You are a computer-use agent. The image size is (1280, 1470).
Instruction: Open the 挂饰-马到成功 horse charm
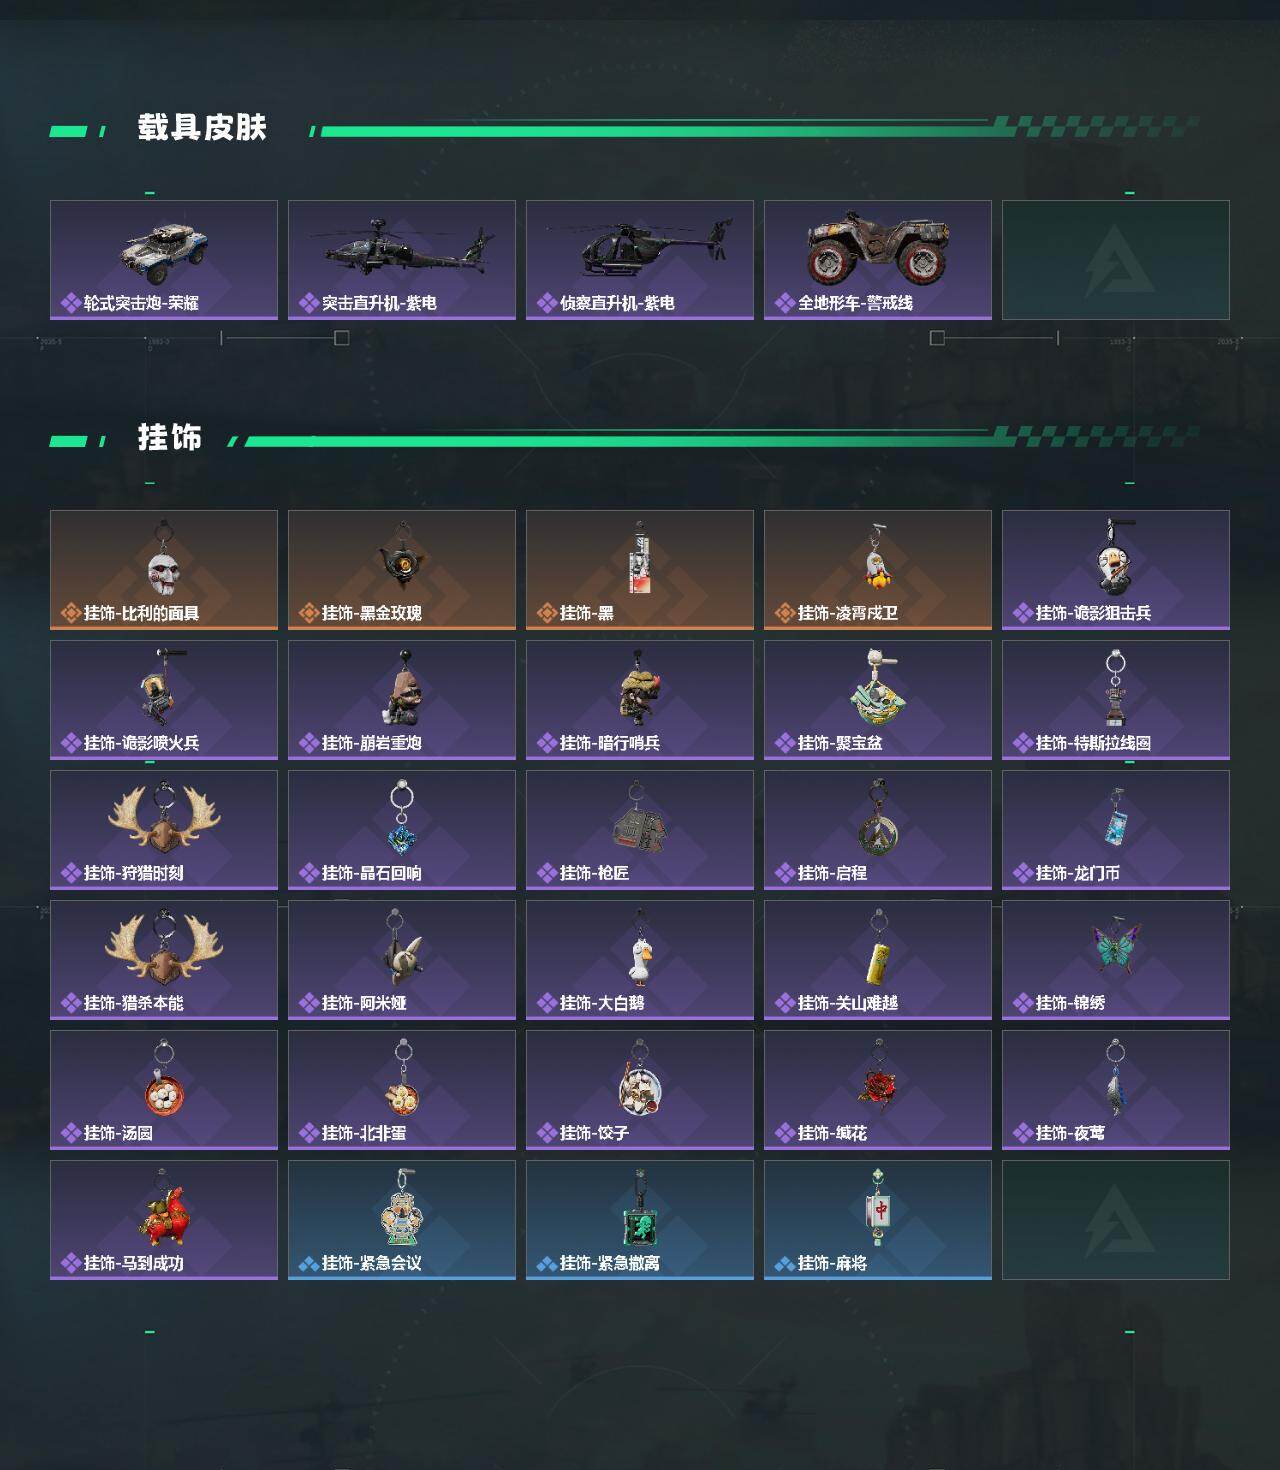[164, 1220]
